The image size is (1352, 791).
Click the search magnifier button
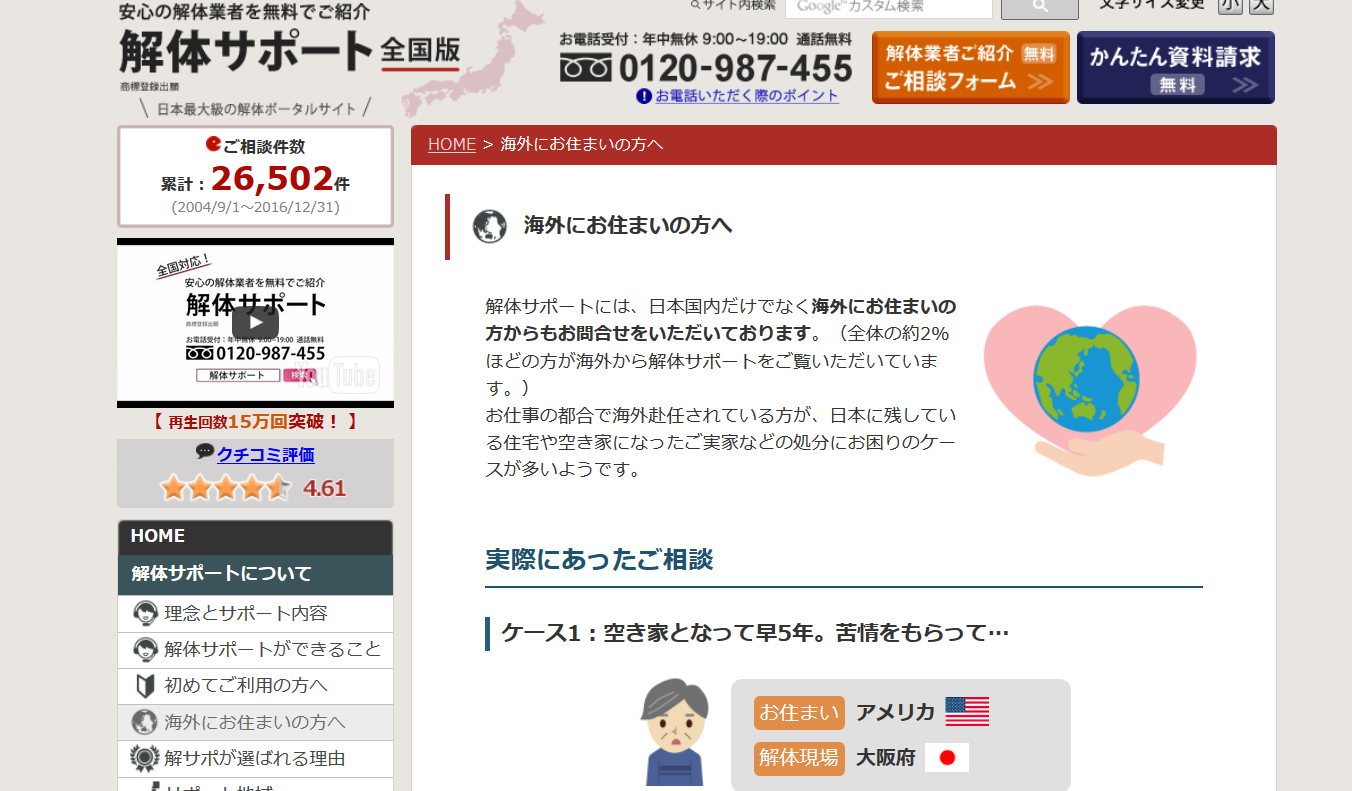coord(1039,7)
